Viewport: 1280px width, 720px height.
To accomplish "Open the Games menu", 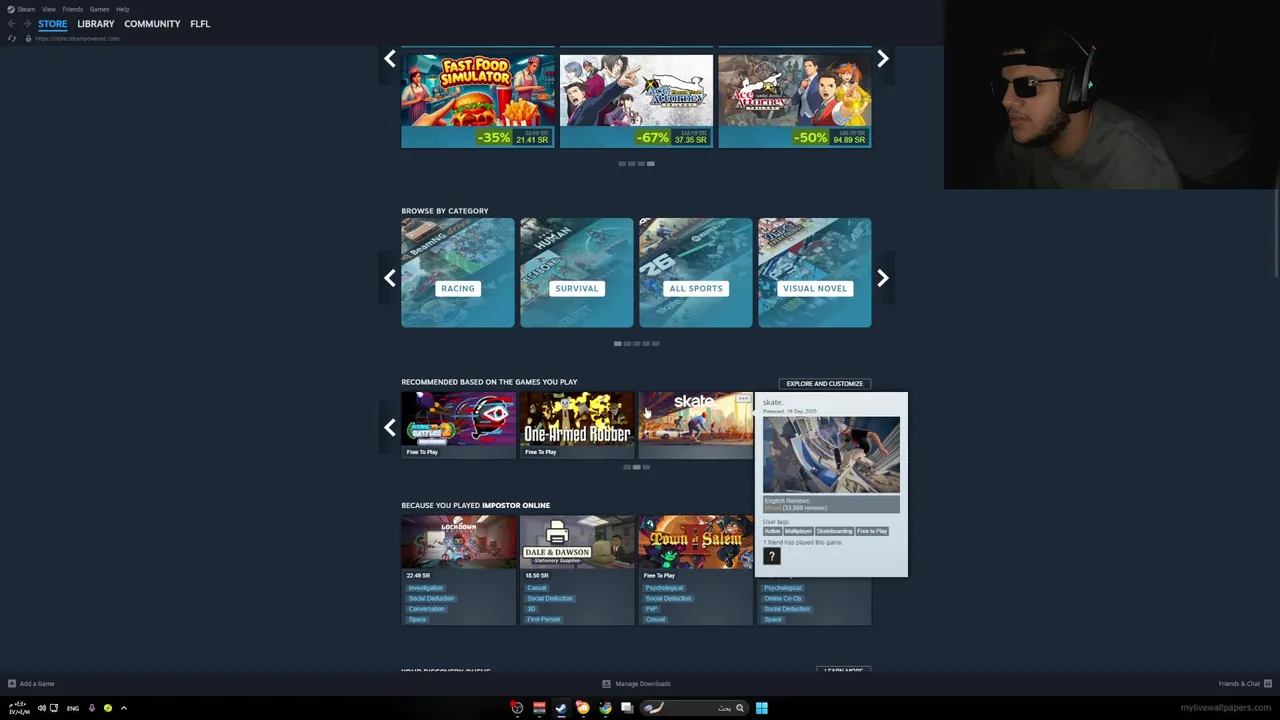I will point(99,9).
